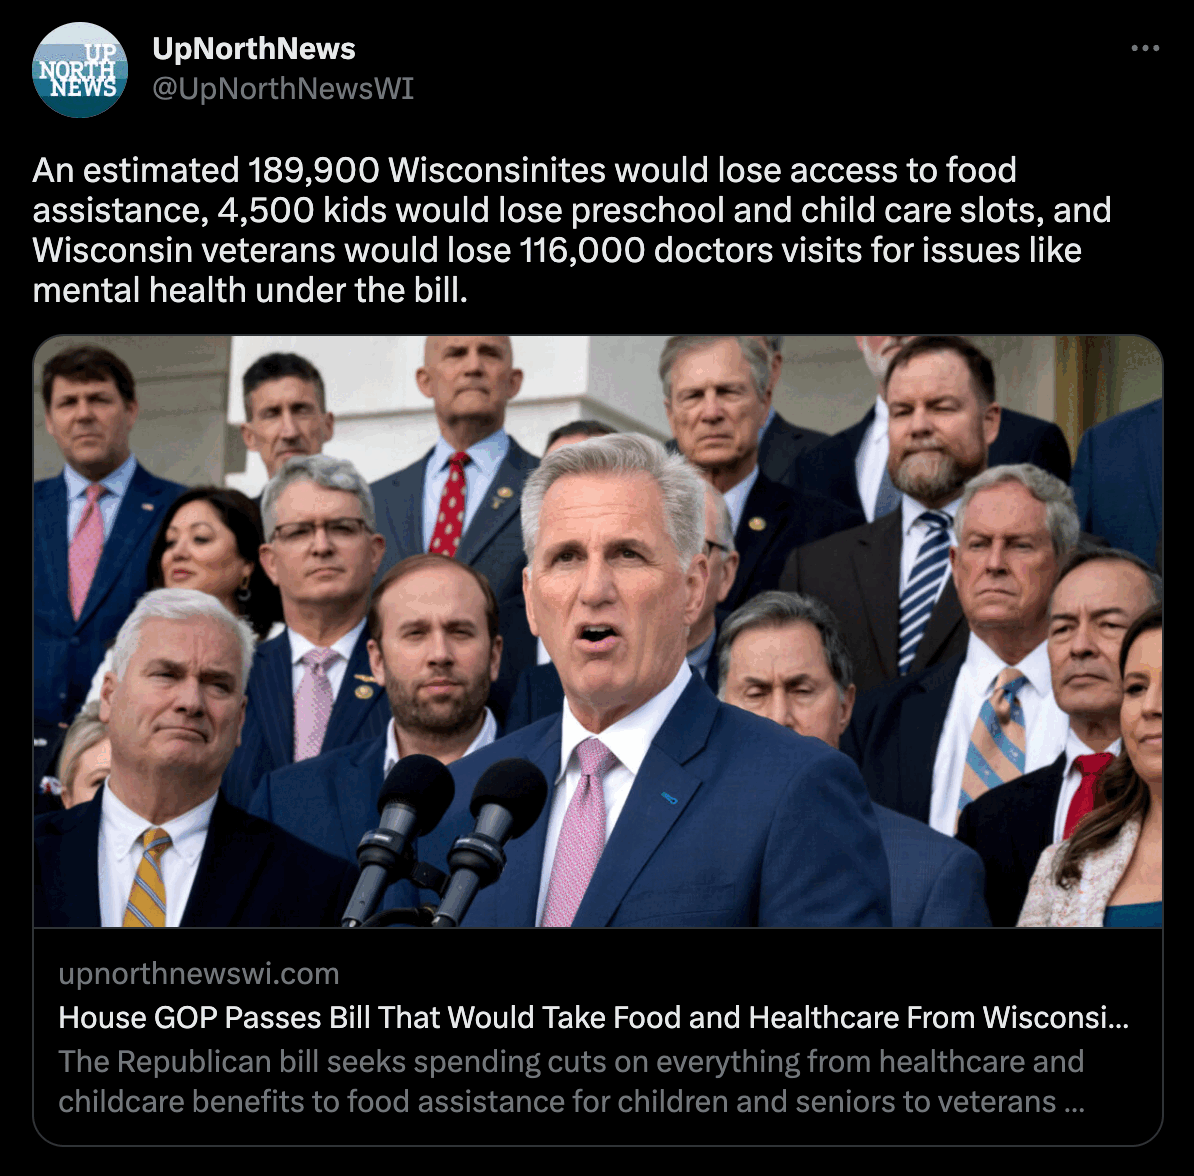Open the three-dot more options menu

pos(1145,48)
